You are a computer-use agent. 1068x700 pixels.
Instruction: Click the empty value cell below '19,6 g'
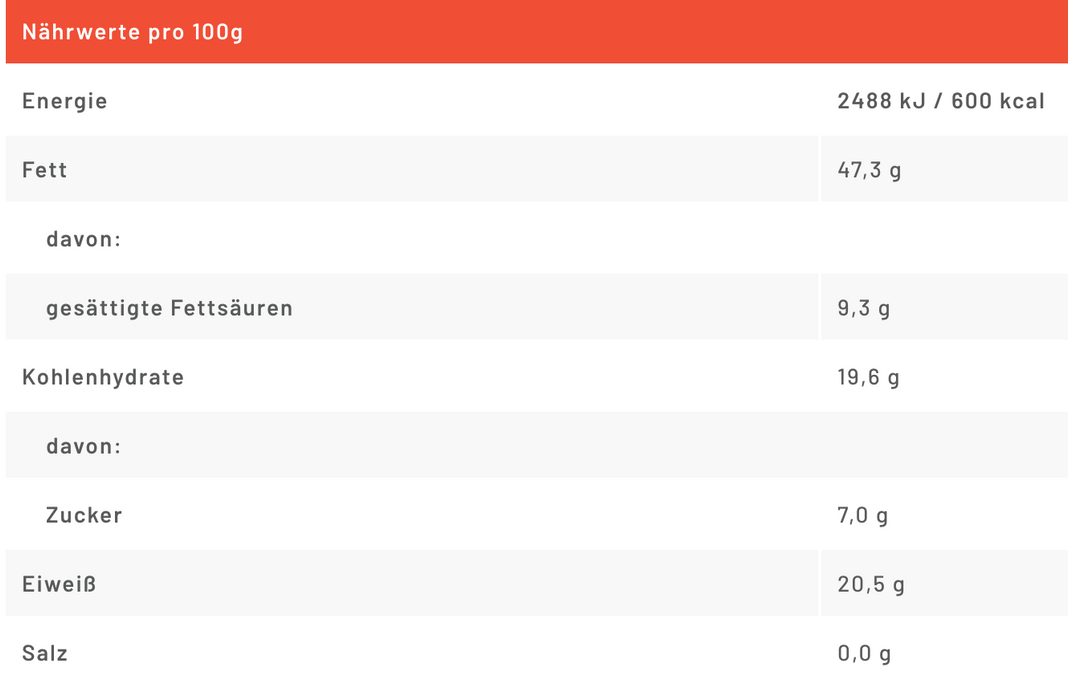click(943, 446)
